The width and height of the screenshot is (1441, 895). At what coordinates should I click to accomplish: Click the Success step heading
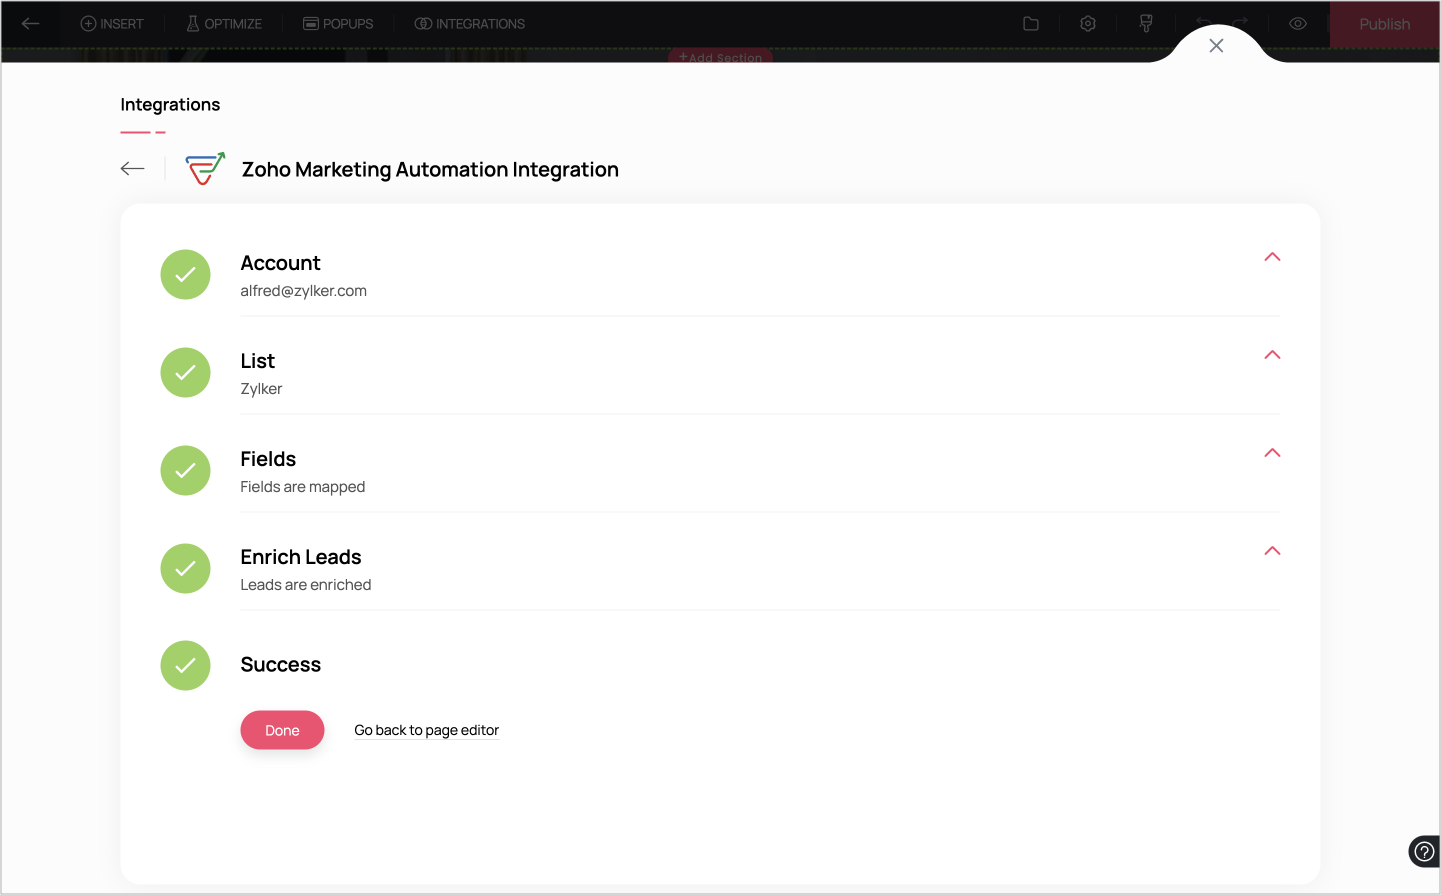(x=281, y=665)
